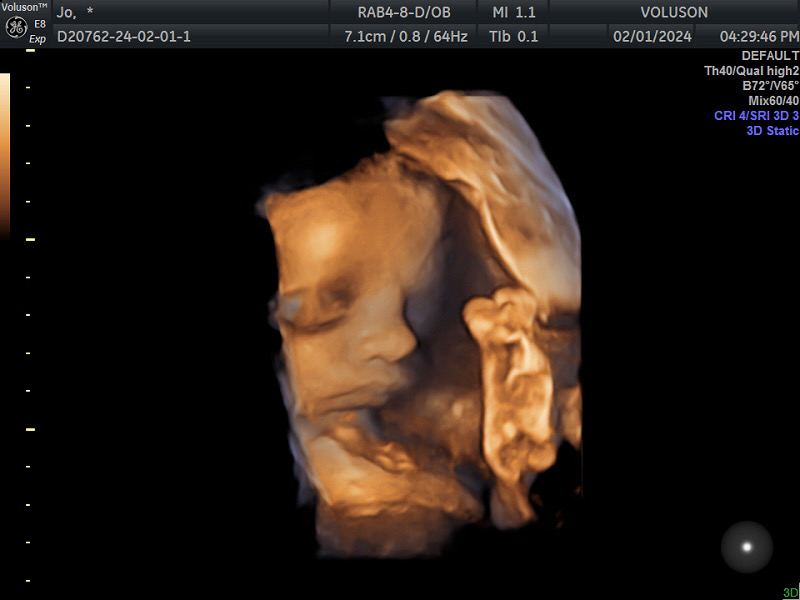This screenshot has width=800, height=600.
Task: Click the TIb 0.1 thermal index
Action: 514,36
